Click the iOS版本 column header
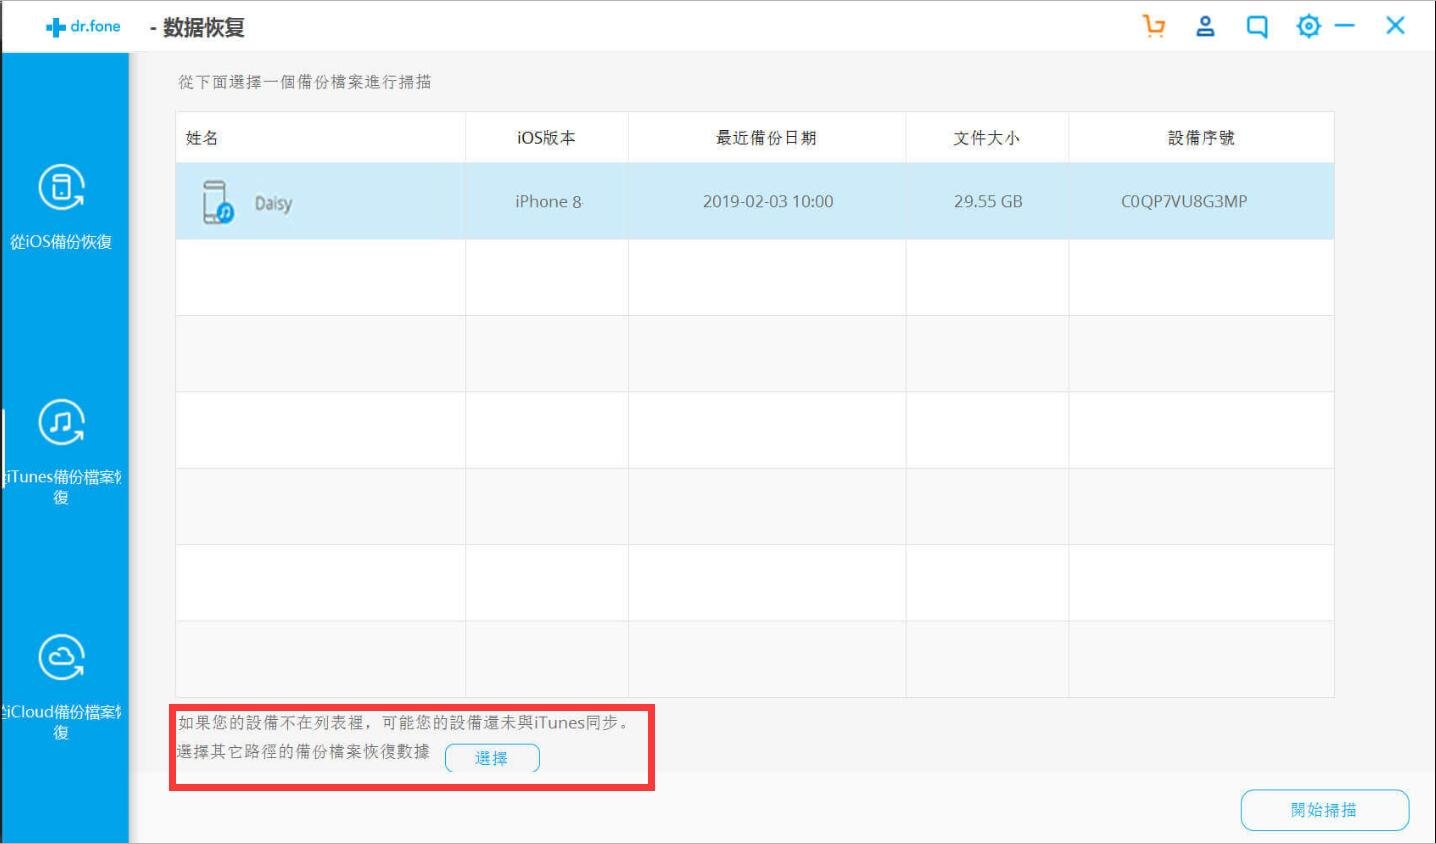This screenshot has width=1436, height=844. tap(546, 138)
